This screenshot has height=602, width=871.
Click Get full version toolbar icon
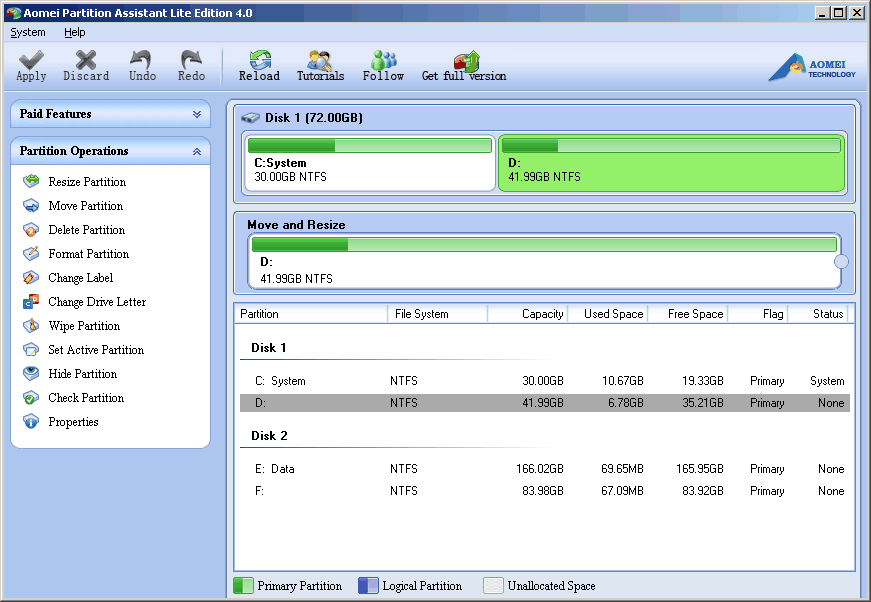[x=467, y=61]
